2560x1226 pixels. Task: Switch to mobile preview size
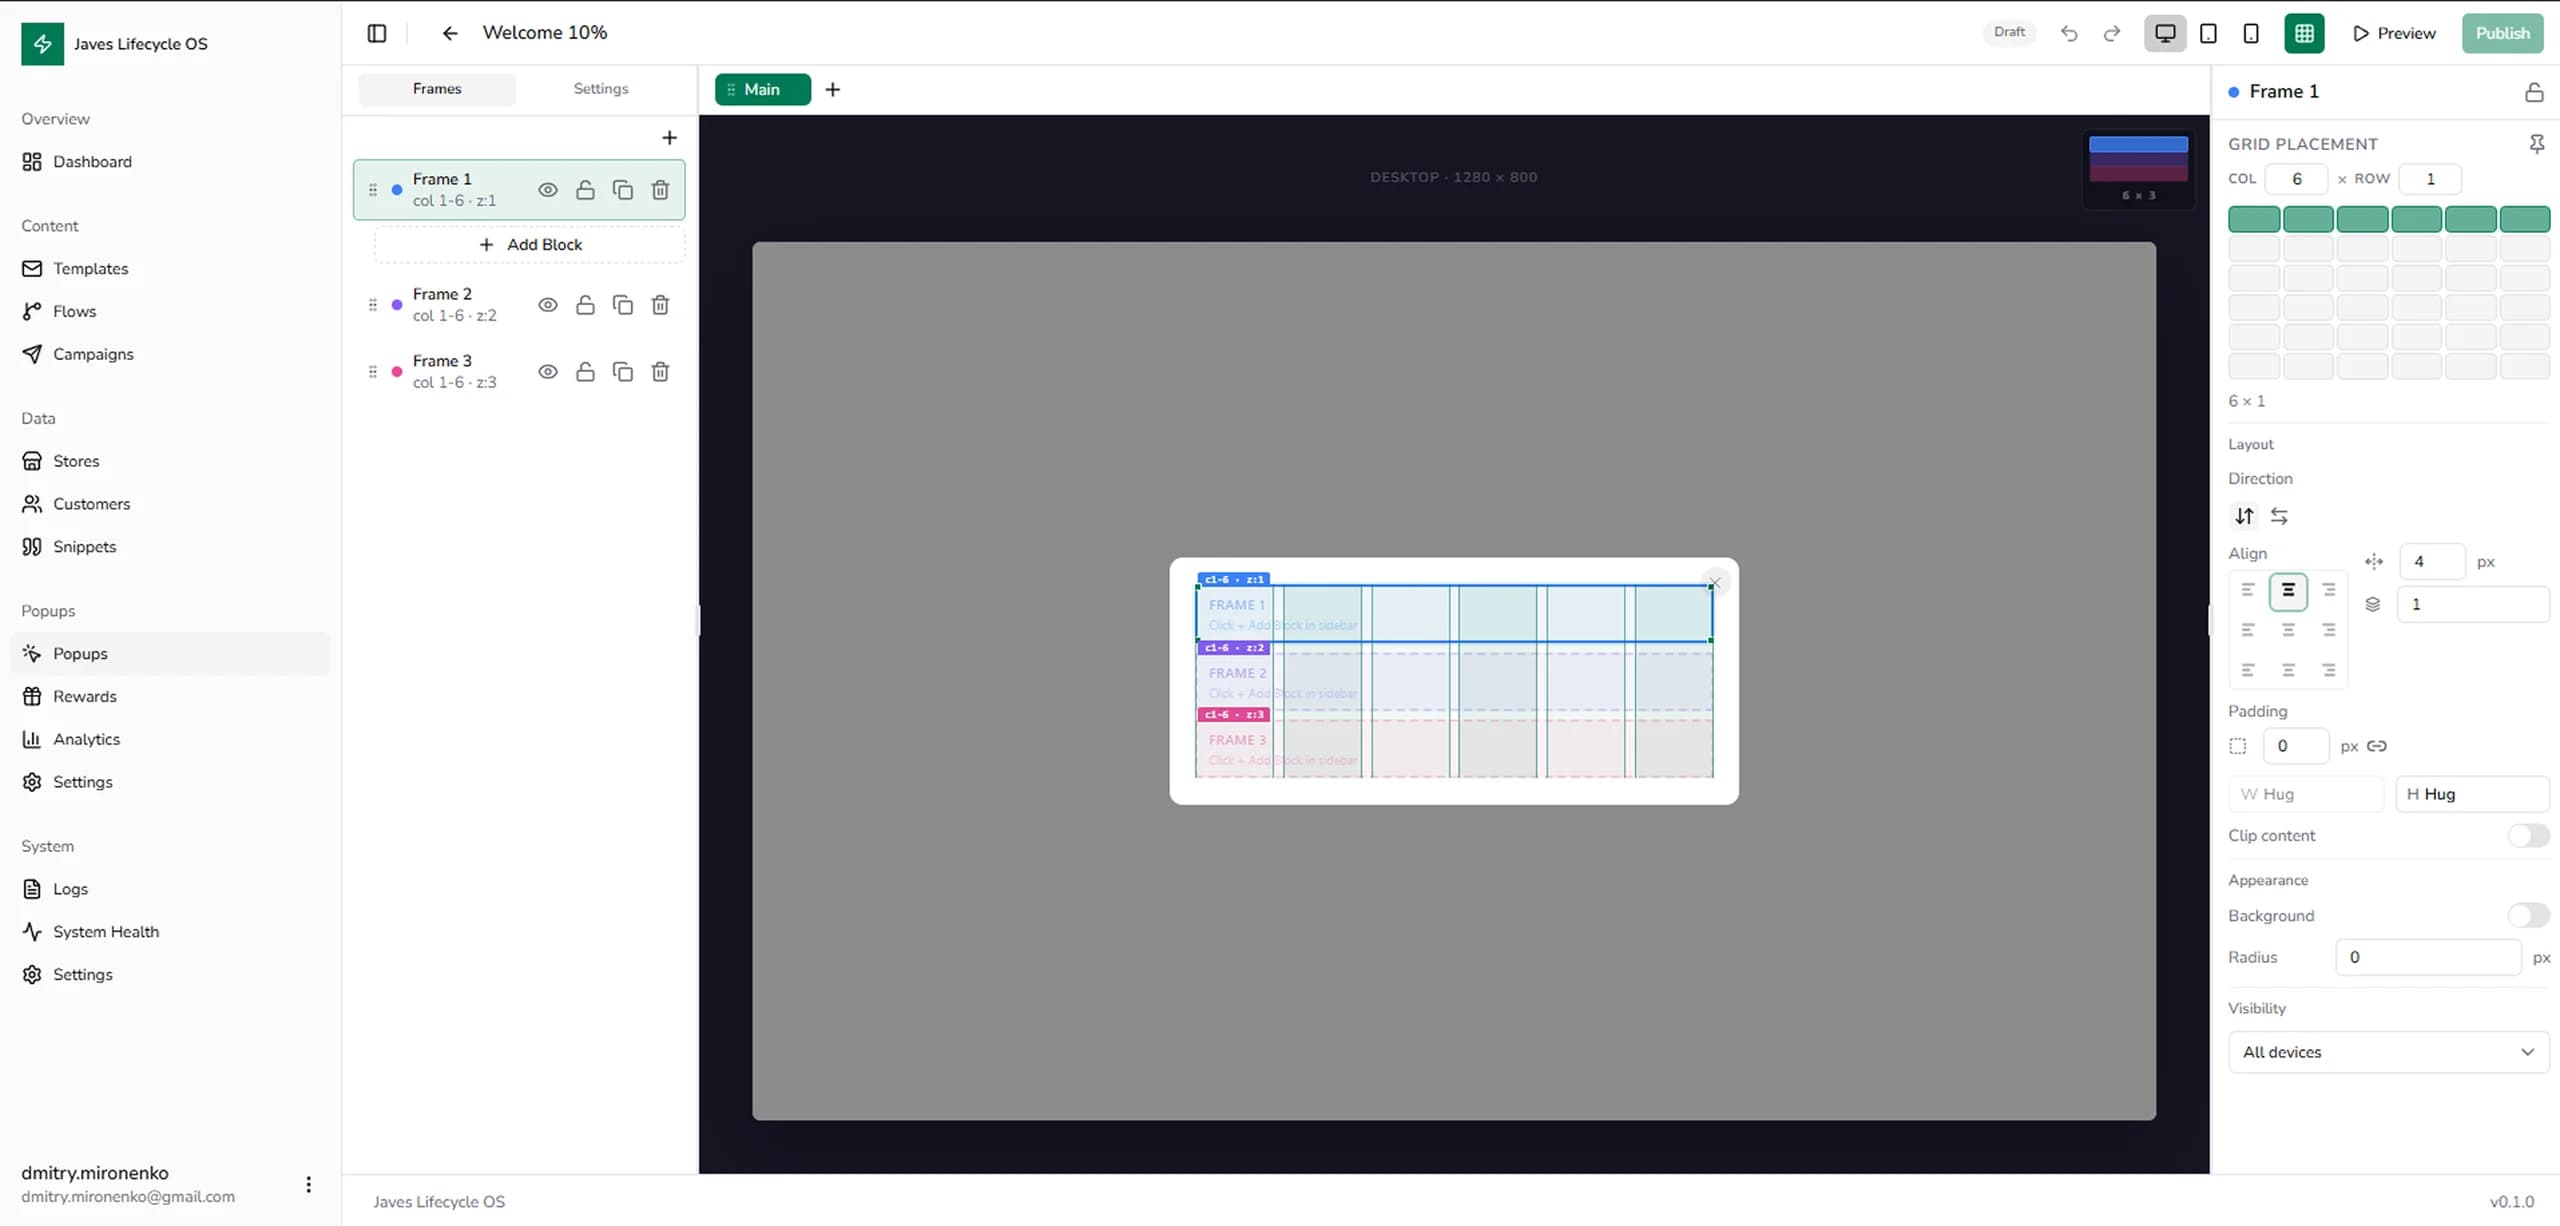(2250, 33)
